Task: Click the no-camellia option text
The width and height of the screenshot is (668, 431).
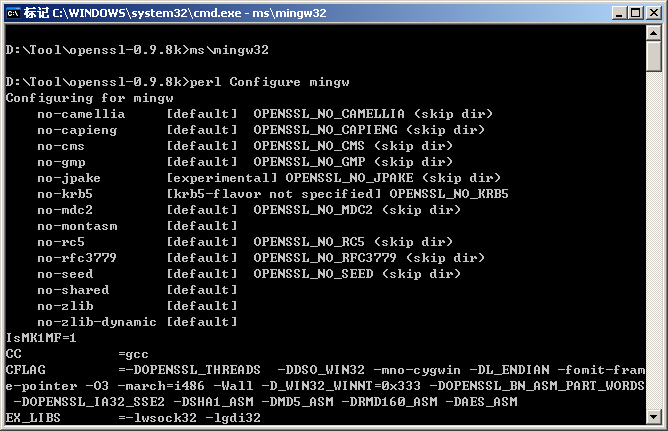Action: [x=81, y=113]
